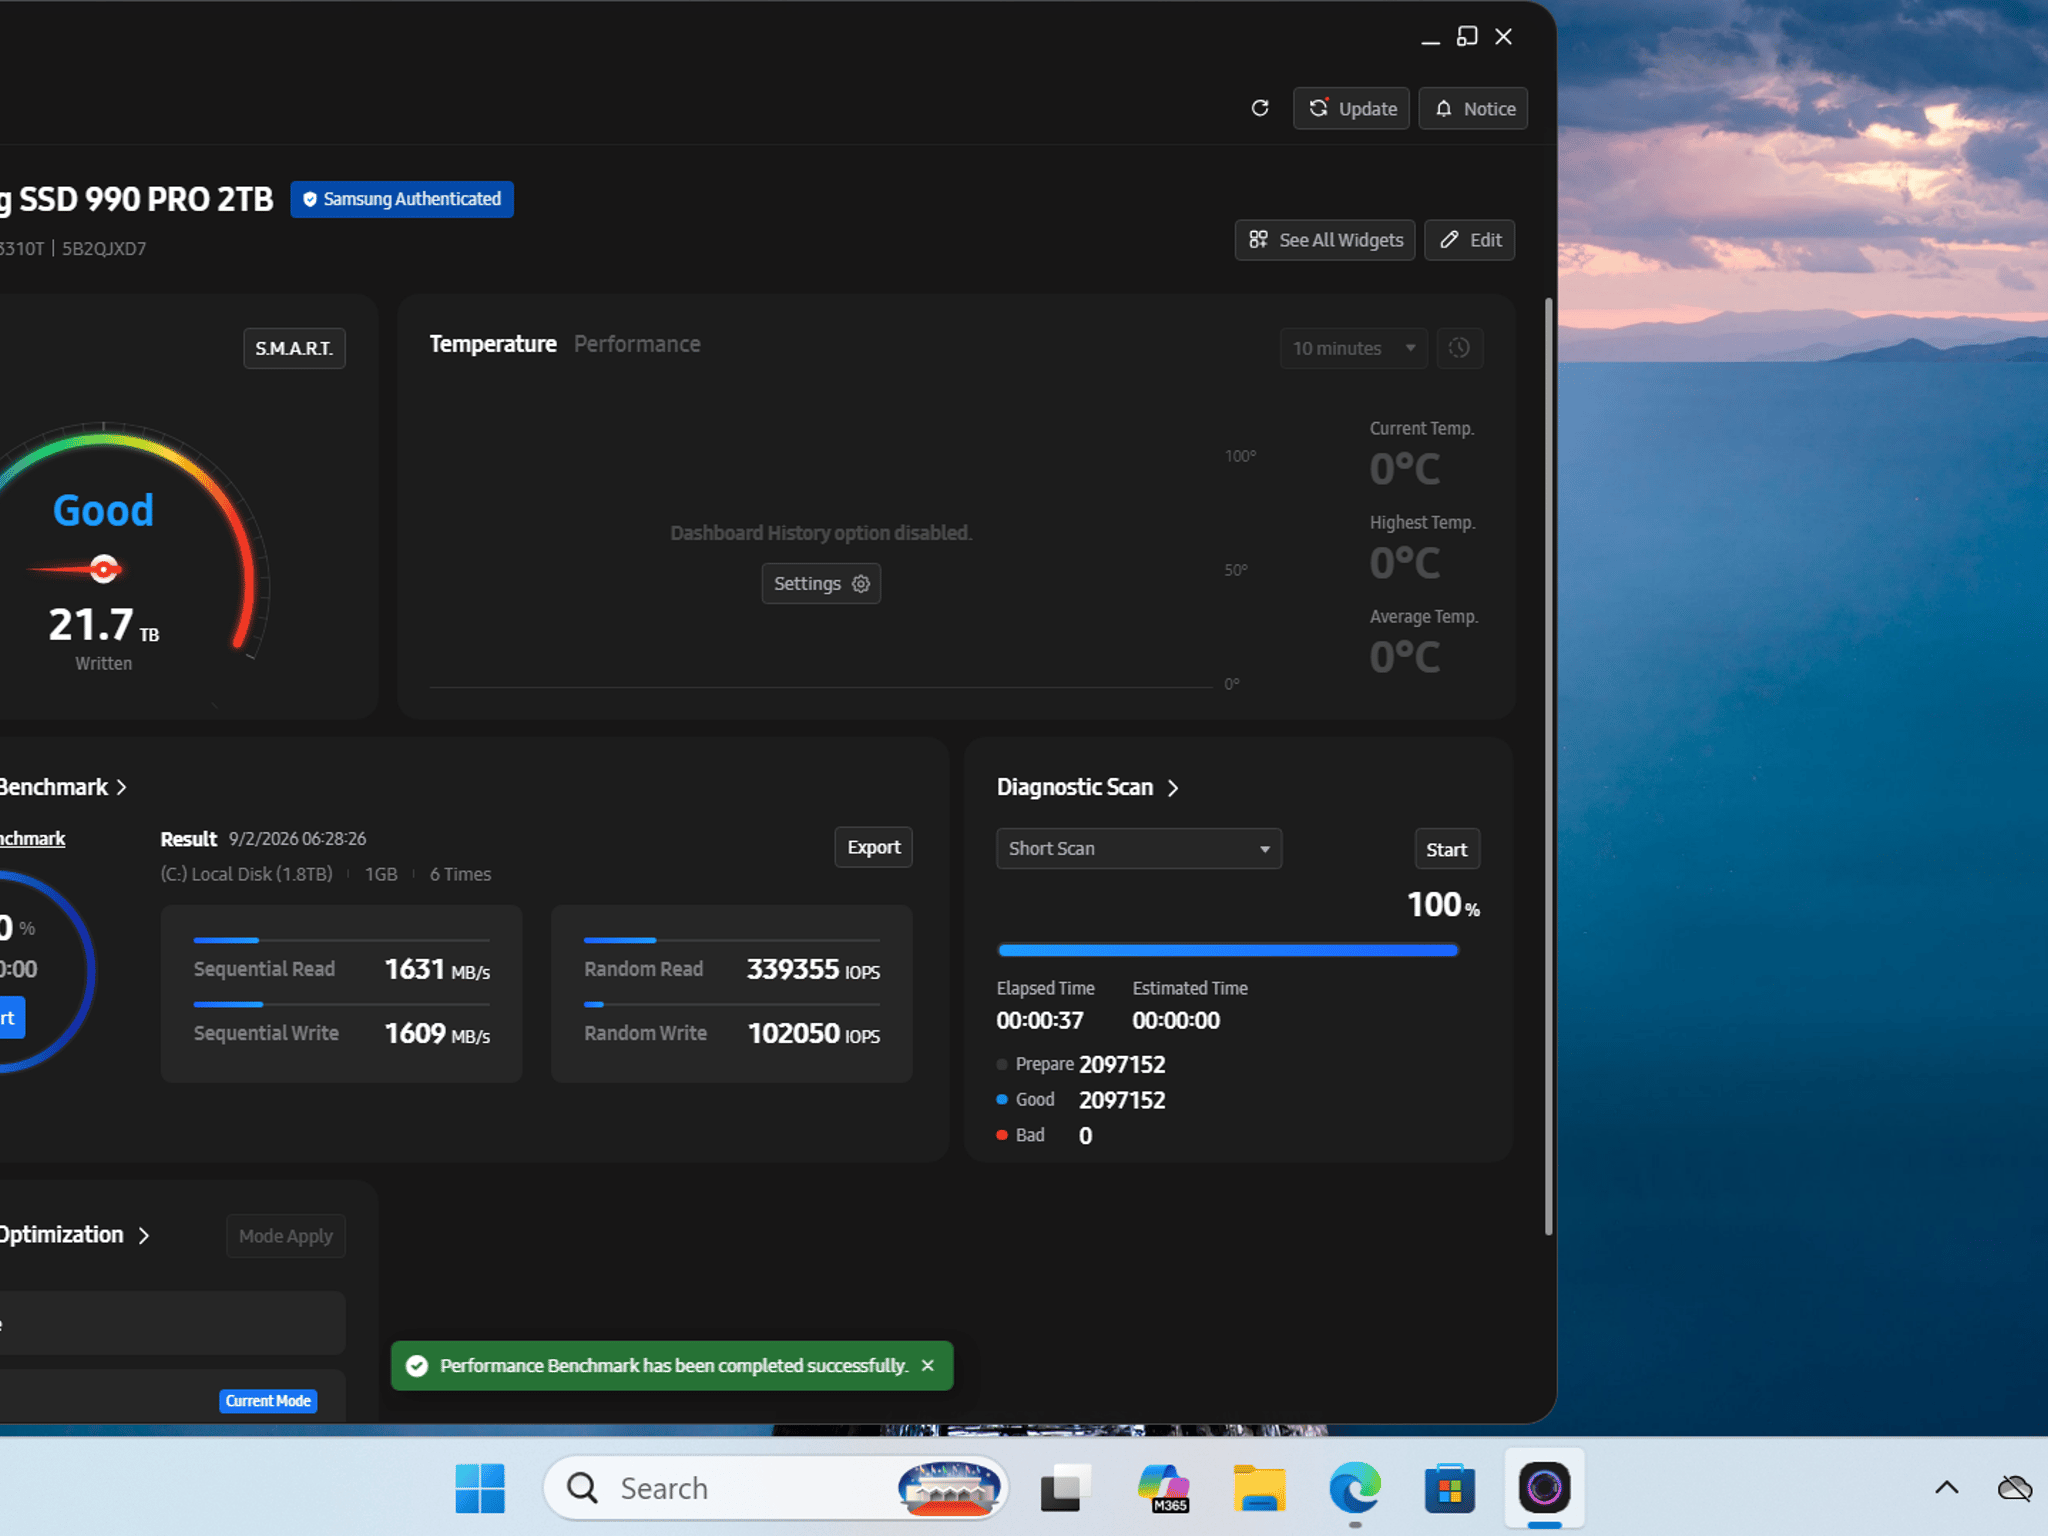Click the Edit pencil button

[x=1470, y=240]
